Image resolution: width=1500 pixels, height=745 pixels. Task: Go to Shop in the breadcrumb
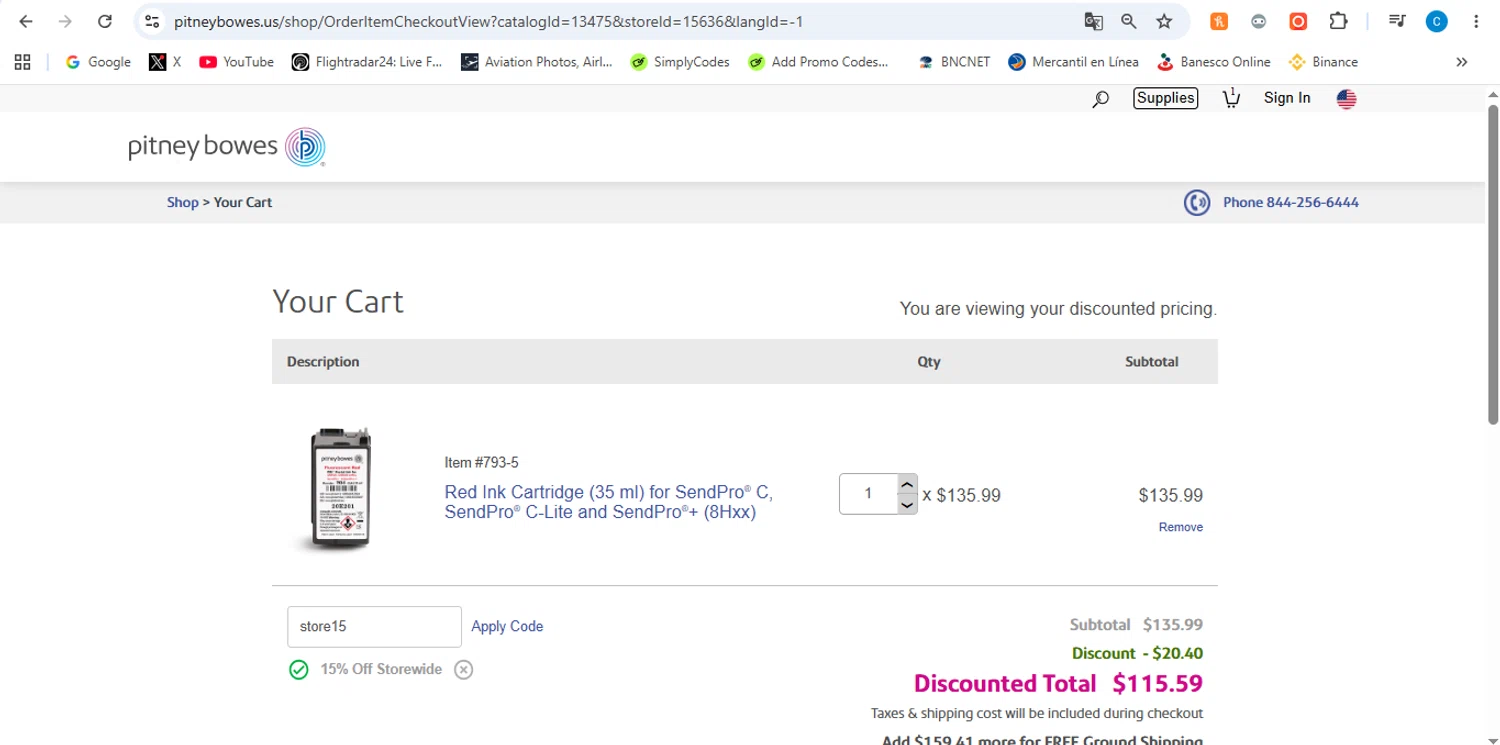pyautogui.click(x=182, y=202)
